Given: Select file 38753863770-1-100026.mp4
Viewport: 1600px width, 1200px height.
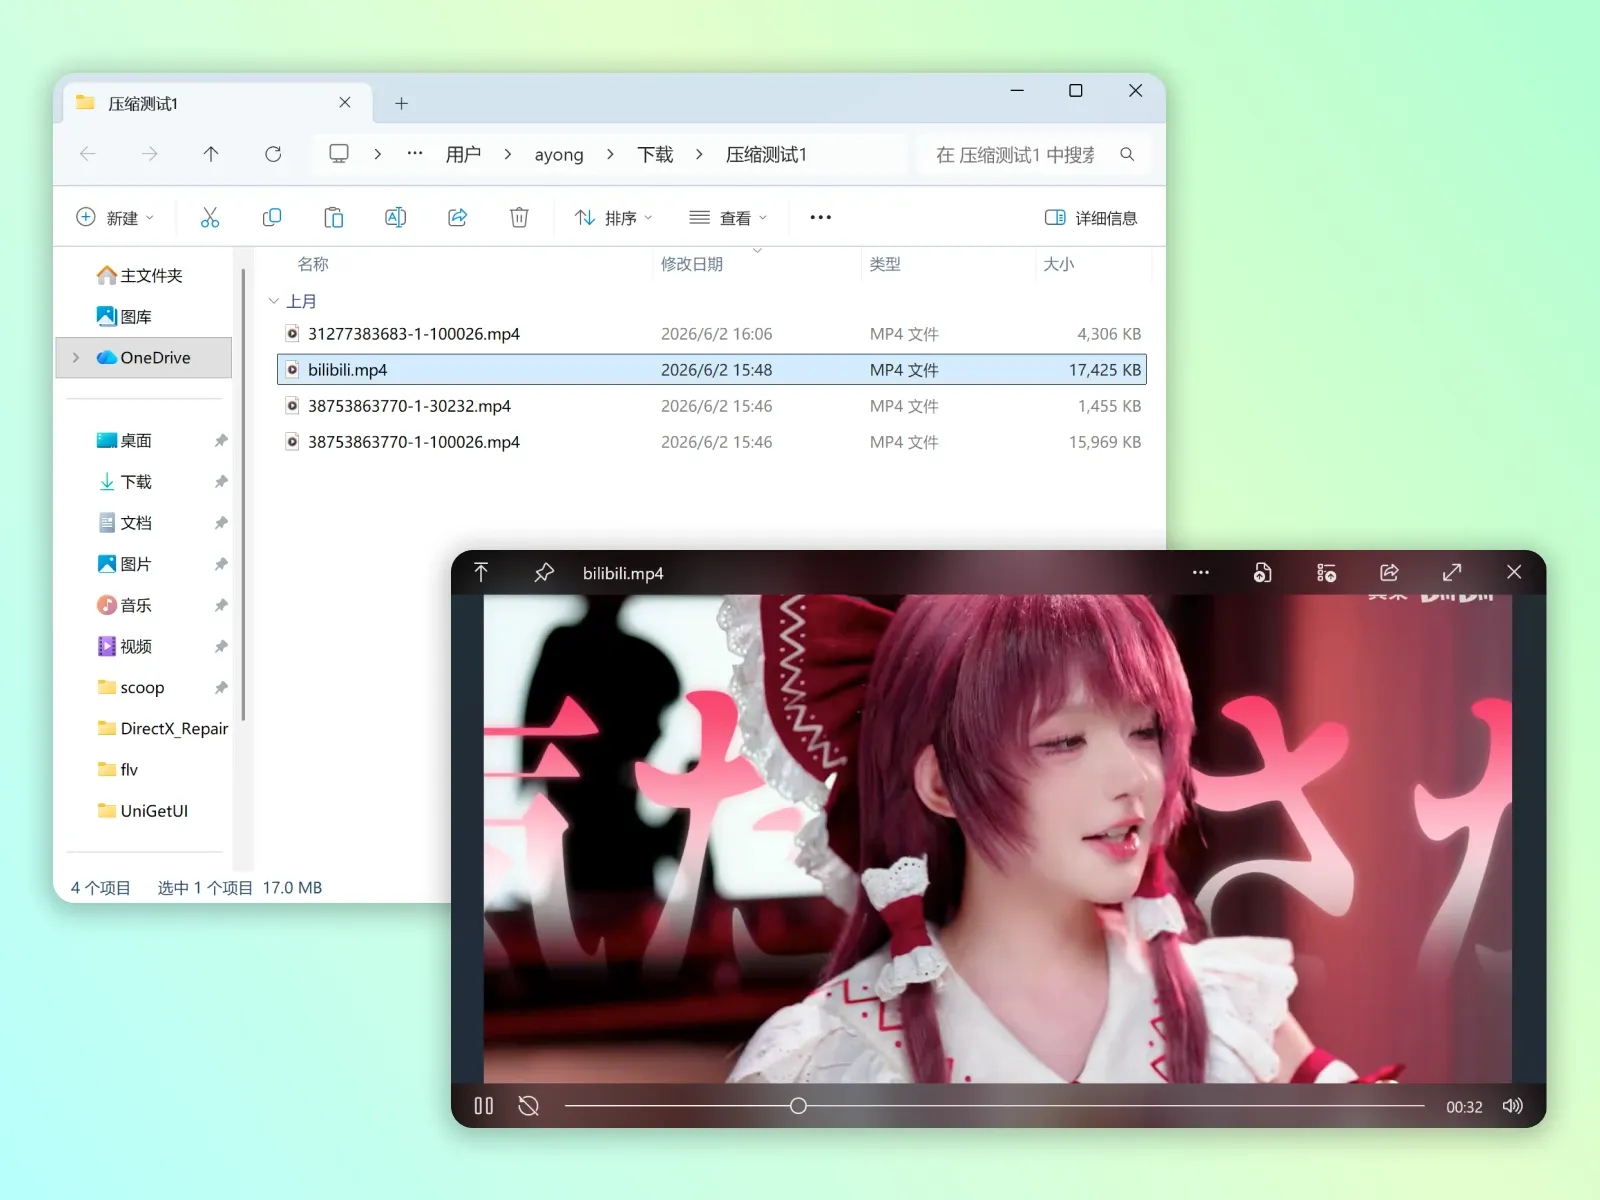Looking at the screenshot, I should tap(712, 442).
